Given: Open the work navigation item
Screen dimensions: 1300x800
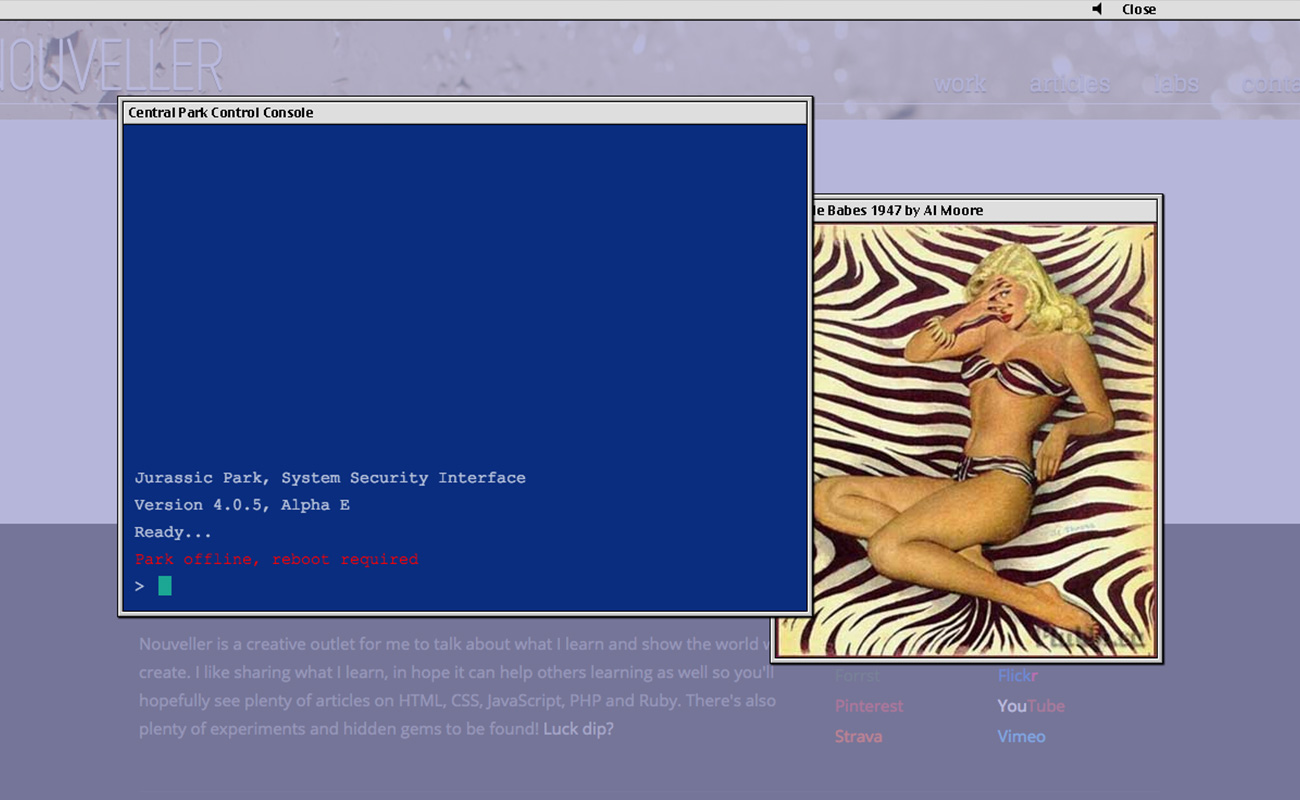Looking at the screenshot, I should (x=960, y=84).
